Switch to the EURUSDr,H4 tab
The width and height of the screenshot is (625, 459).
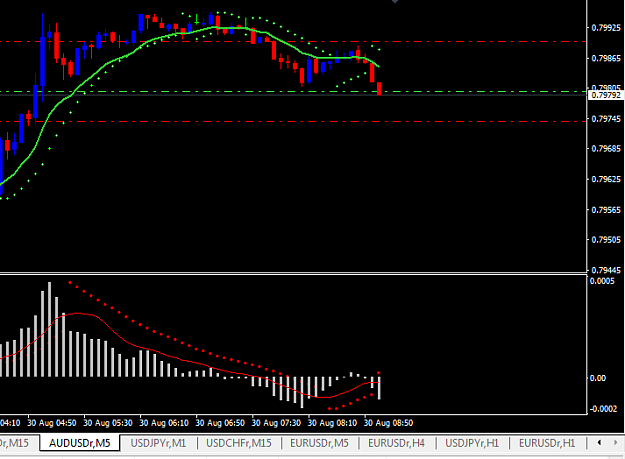[x=396, y=443]
